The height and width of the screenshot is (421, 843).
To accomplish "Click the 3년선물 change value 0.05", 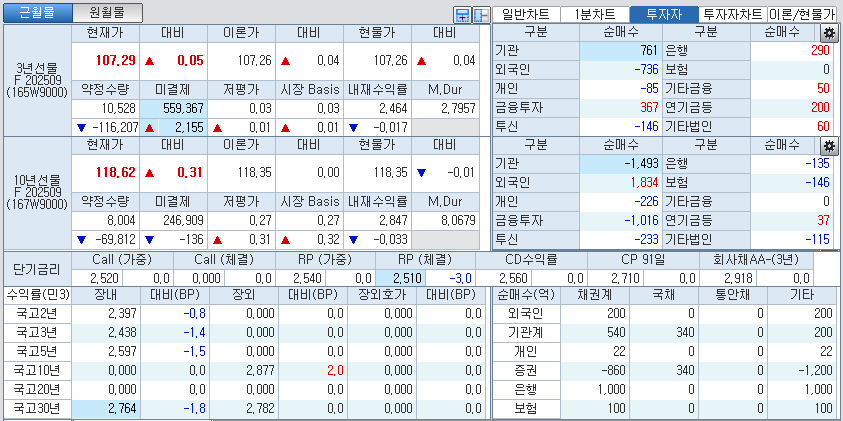I will click(190, 60).
